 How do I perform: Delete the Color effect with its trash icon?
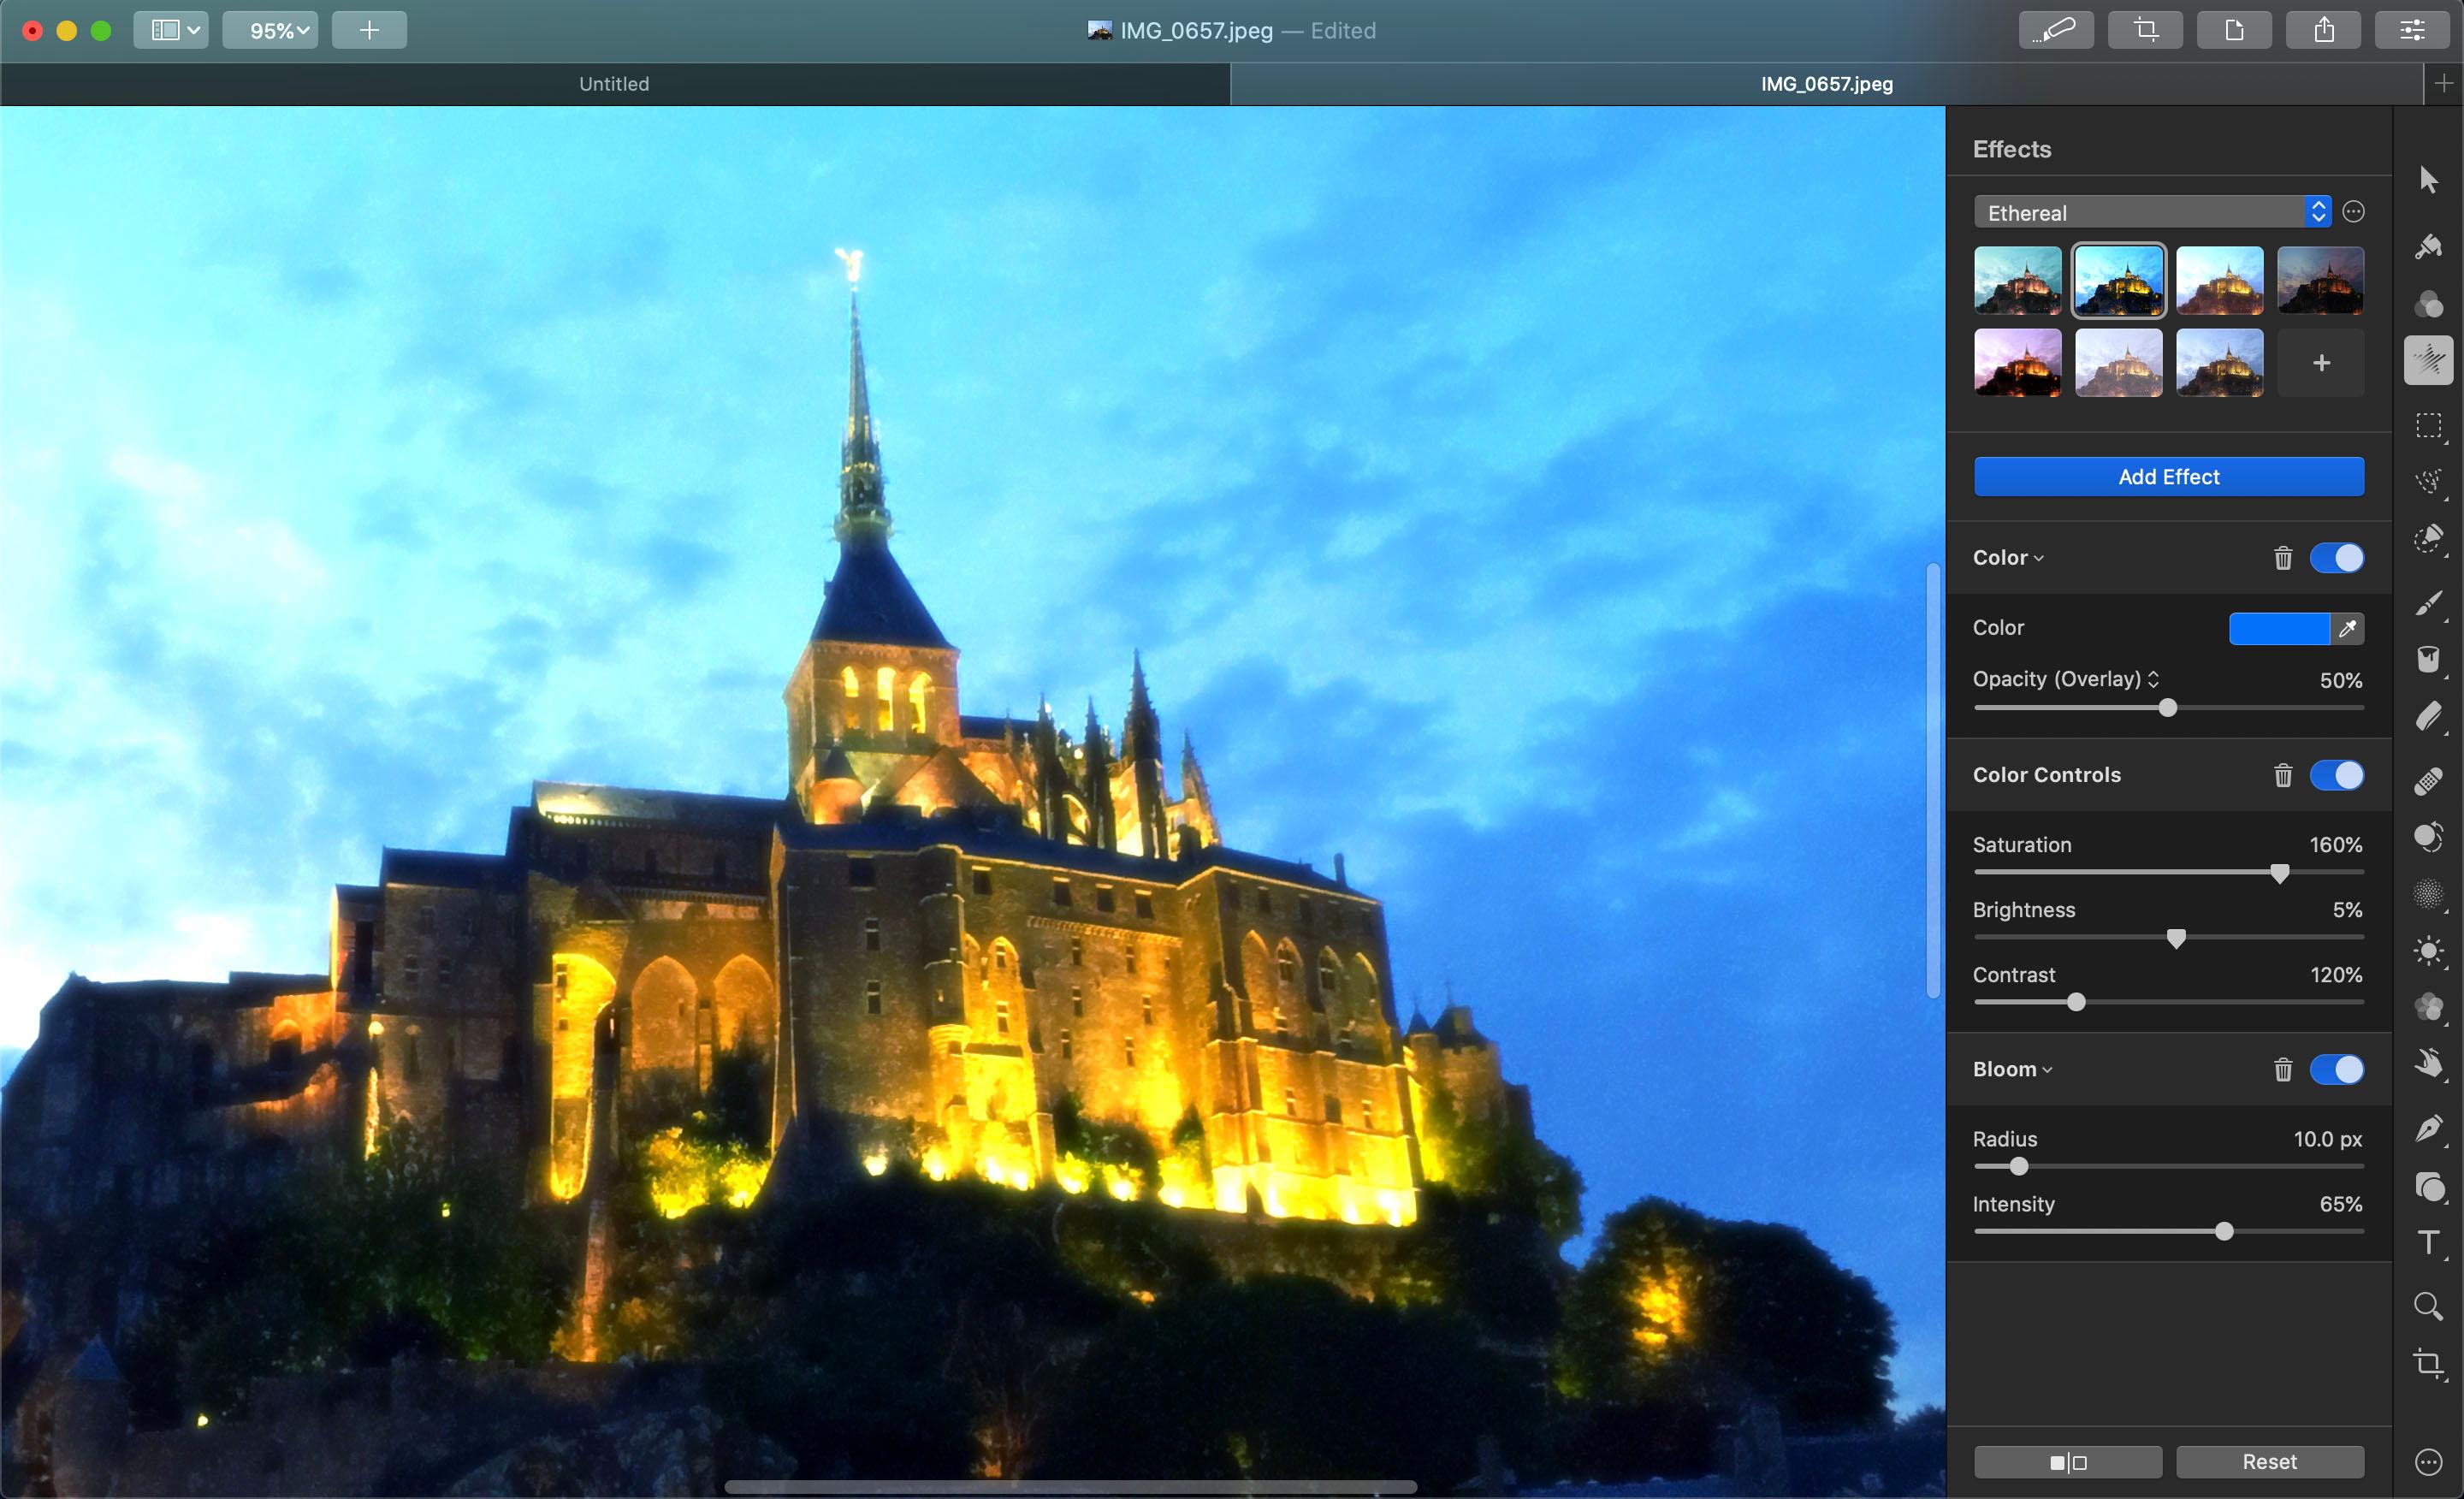2283,558
